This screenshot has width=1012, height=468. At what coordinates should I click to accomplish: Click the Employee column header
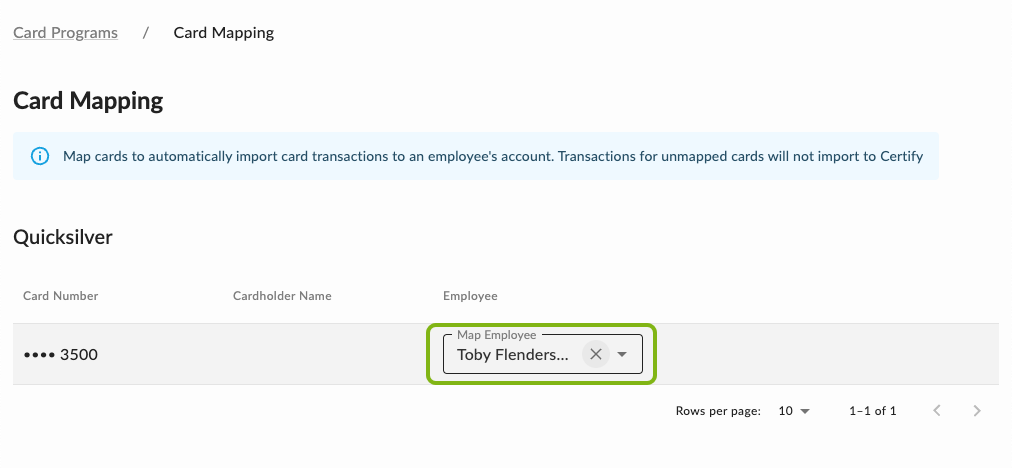pyautogui.click(x=470, y=296)
